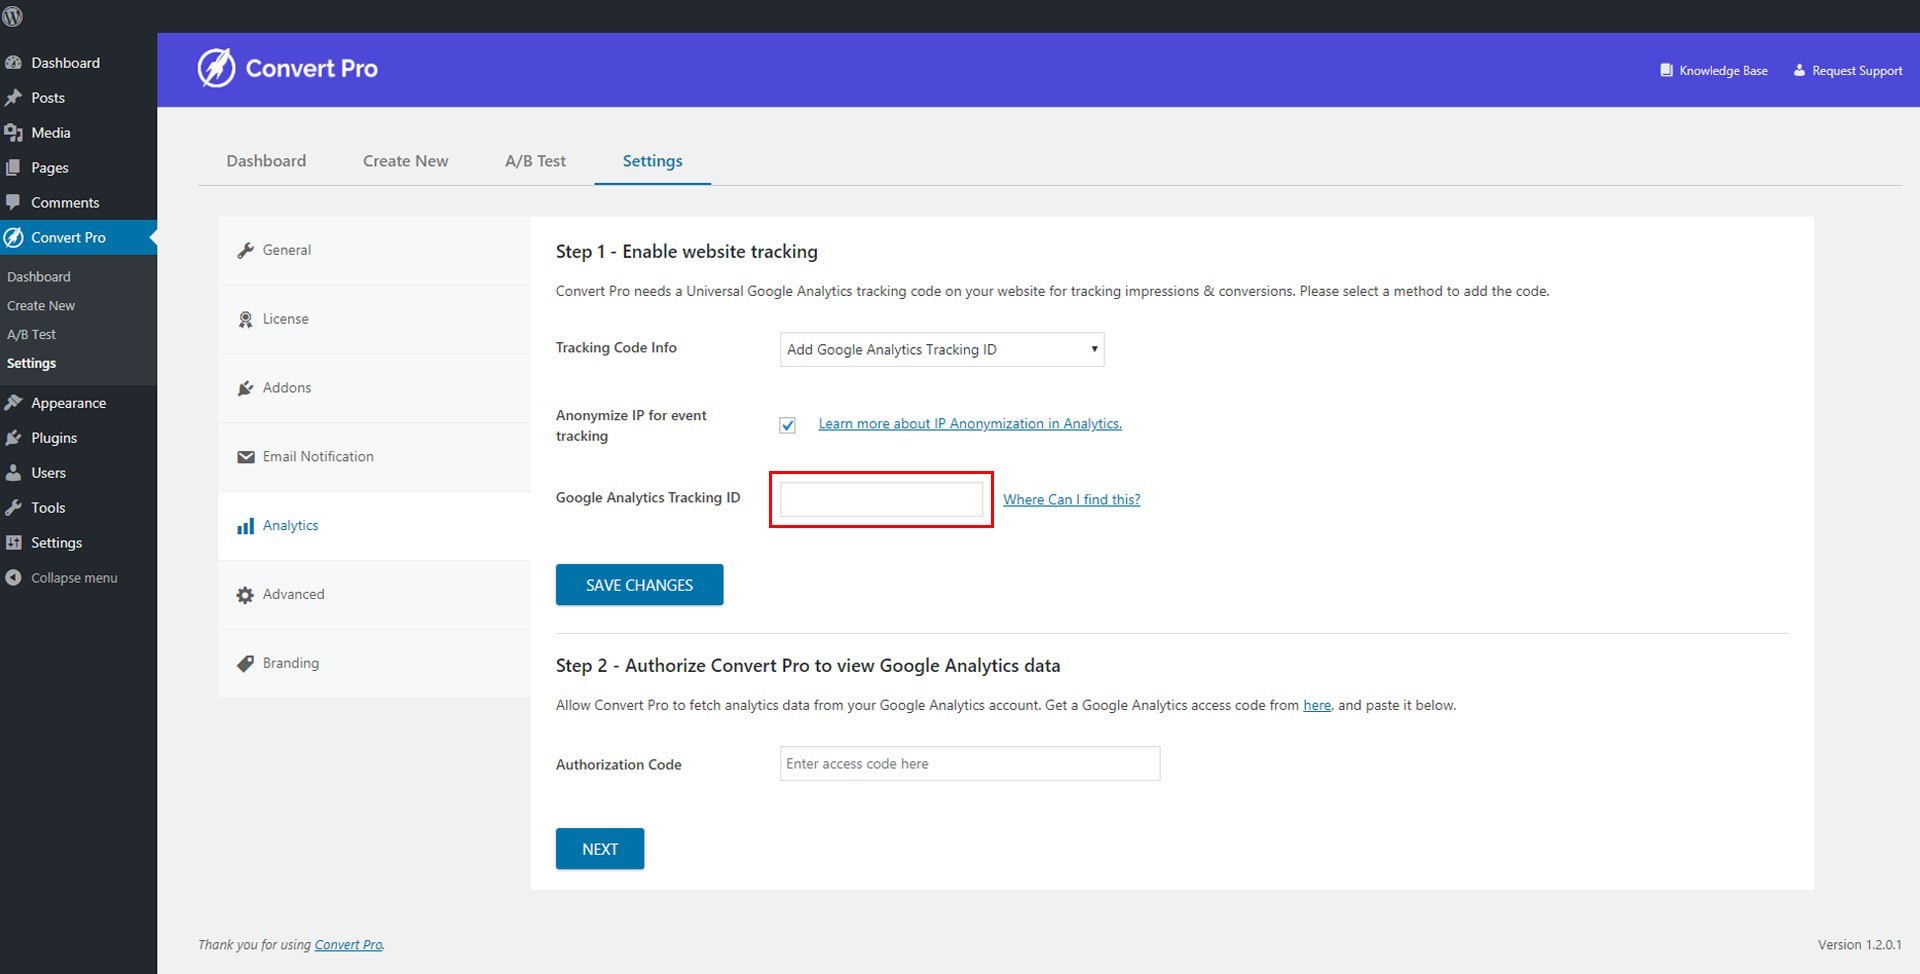Focus the Authorization Code input field
Image resolution: width=1920 pixels, height=974 pixels.
(970, 763)
